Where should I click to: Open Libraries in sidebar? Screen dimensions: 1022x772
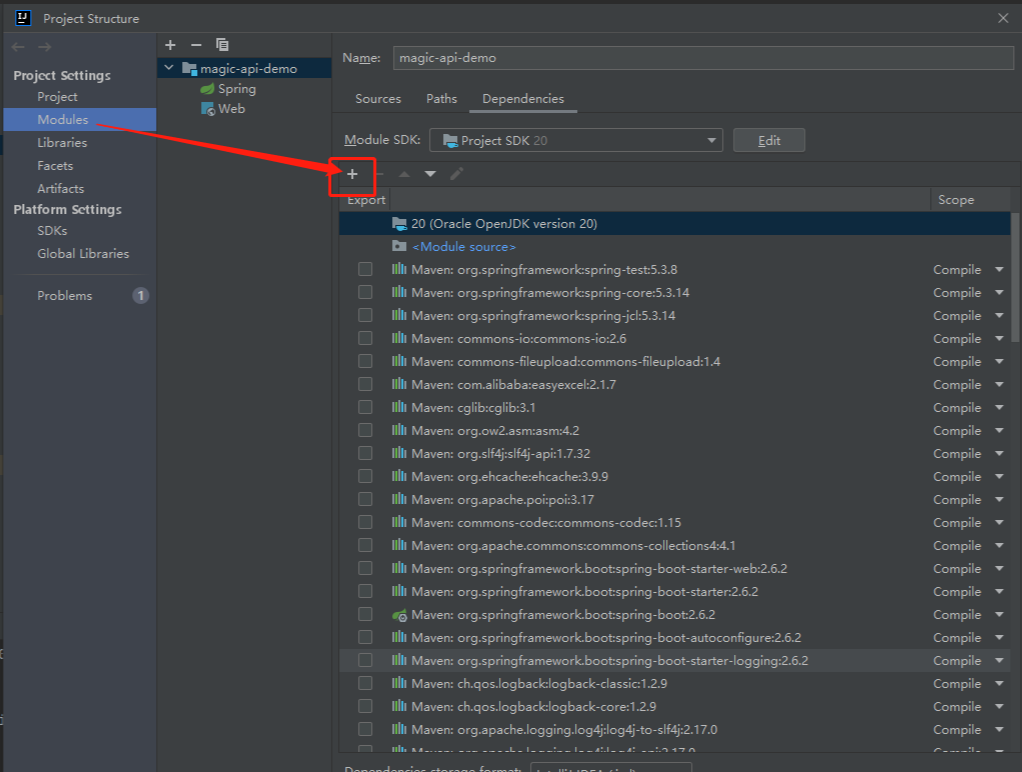click(62, 142)
